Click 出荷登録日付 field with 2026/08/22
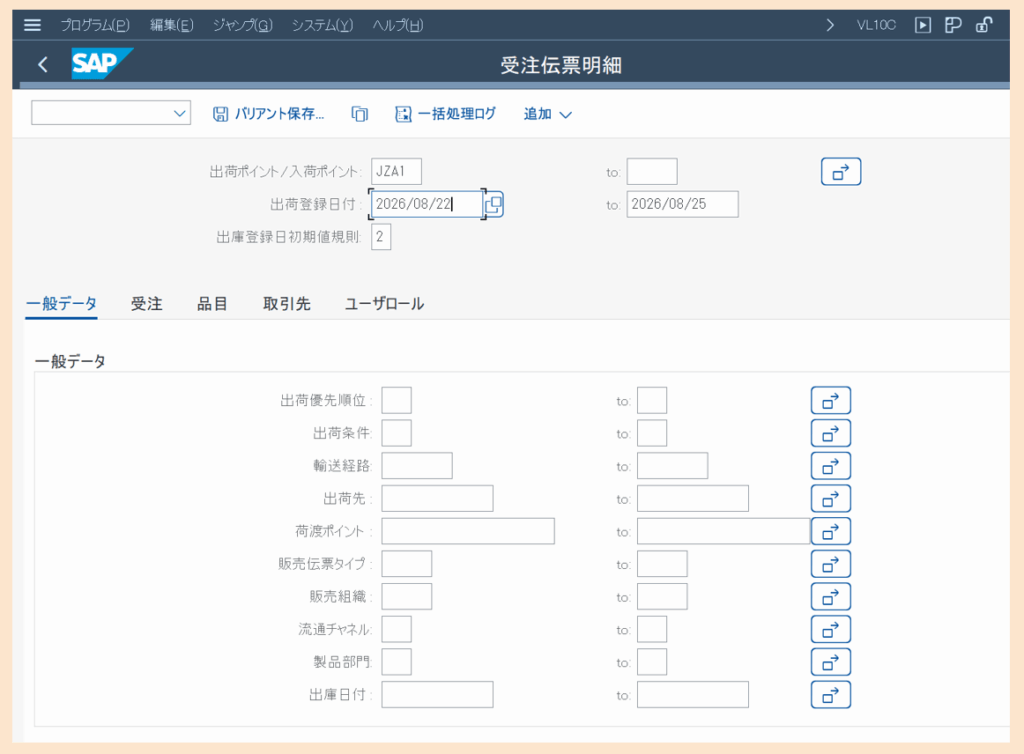This screenshot has width=1024, height=754. 427,204
